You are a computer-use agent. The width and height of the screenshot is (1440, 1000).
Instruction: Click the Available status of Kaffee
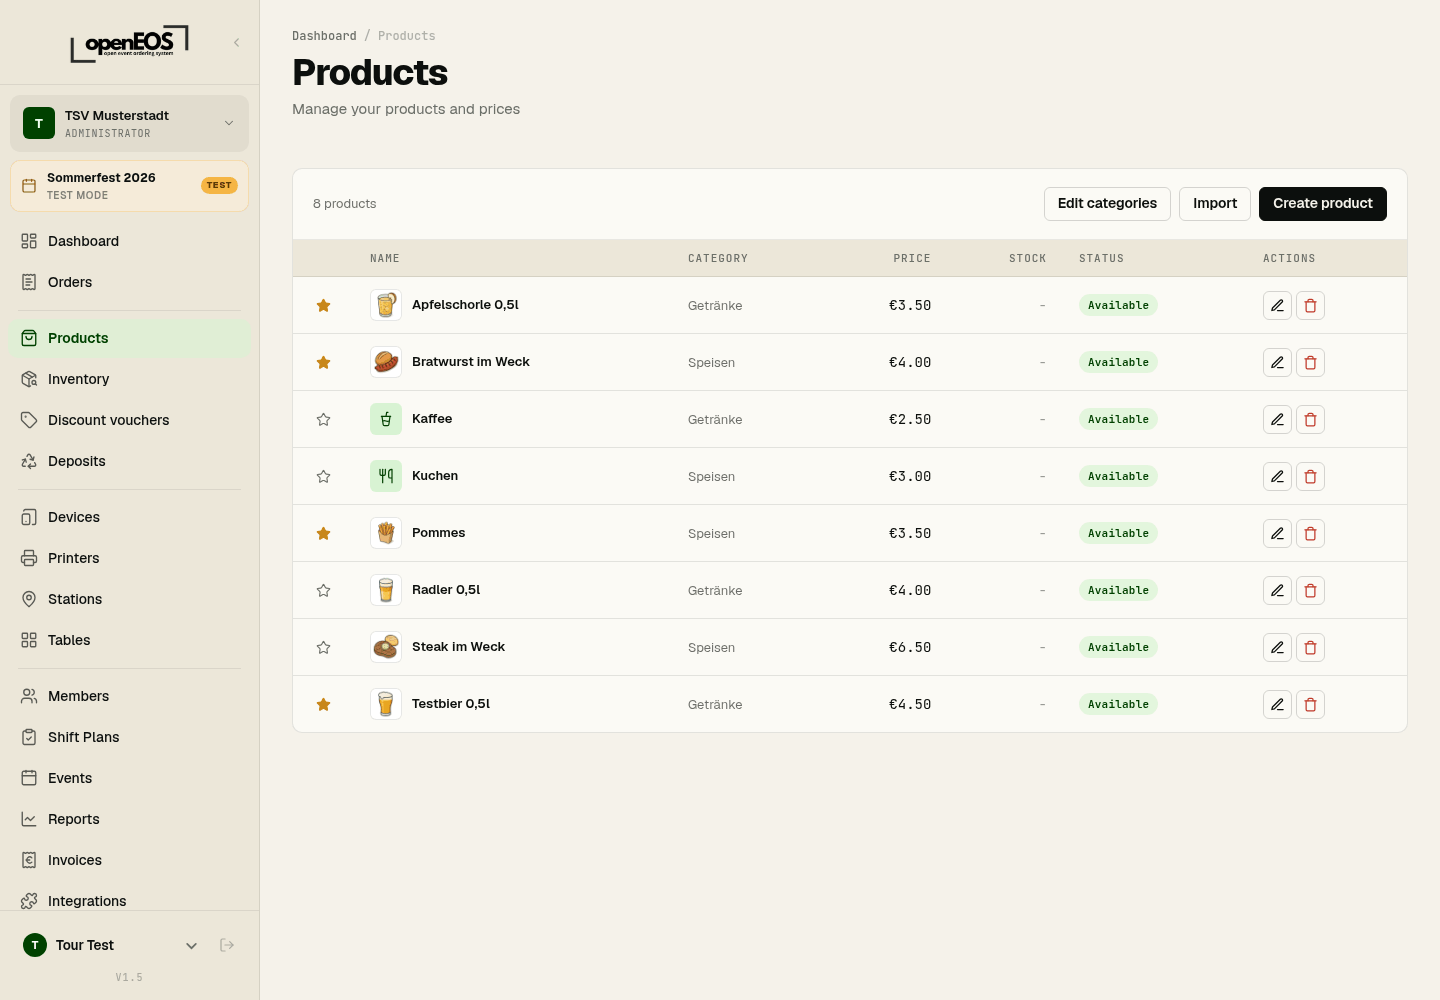[1118, 419]
